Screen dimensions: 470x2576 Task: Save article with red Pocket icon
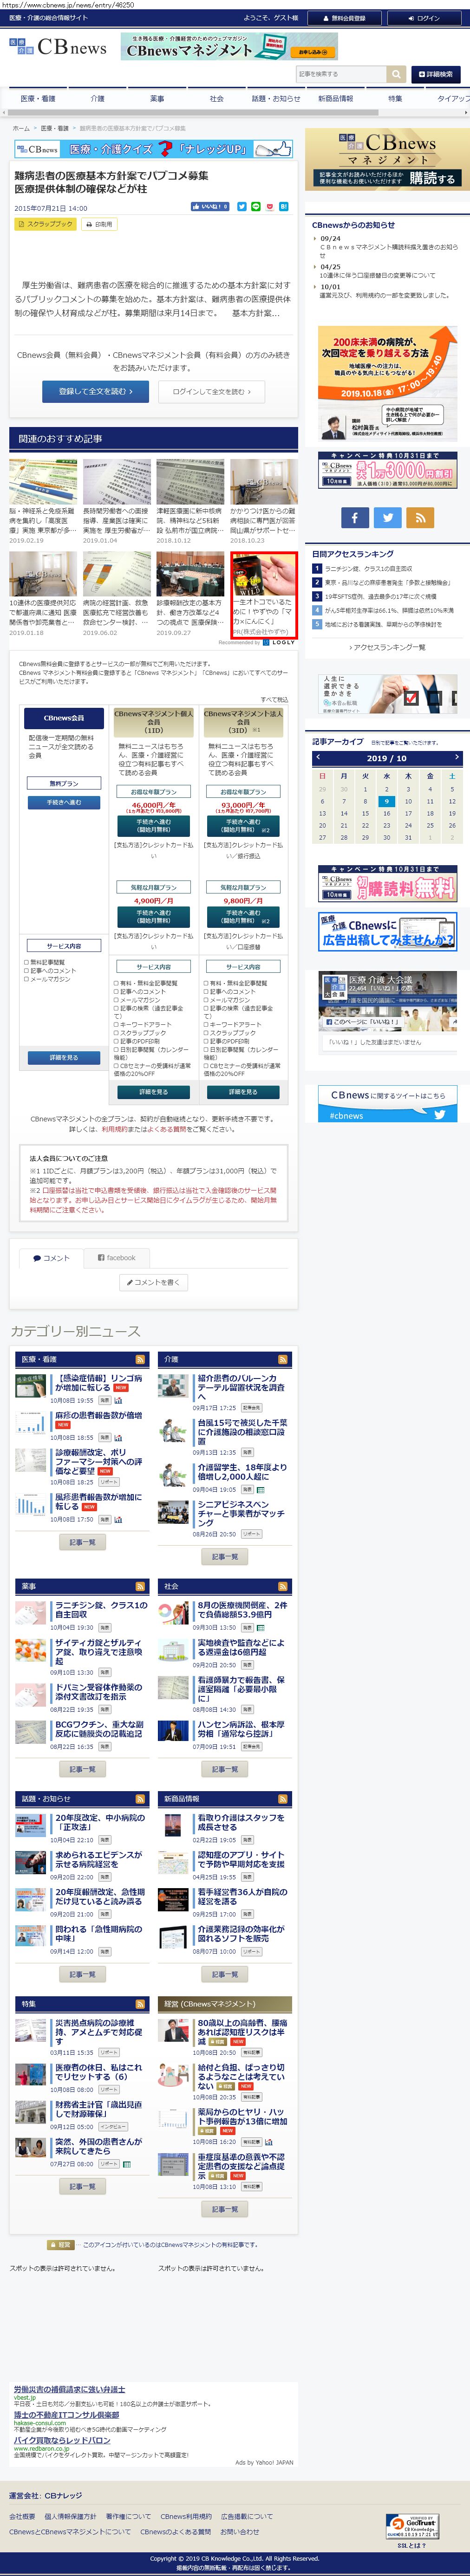(269, 207)
